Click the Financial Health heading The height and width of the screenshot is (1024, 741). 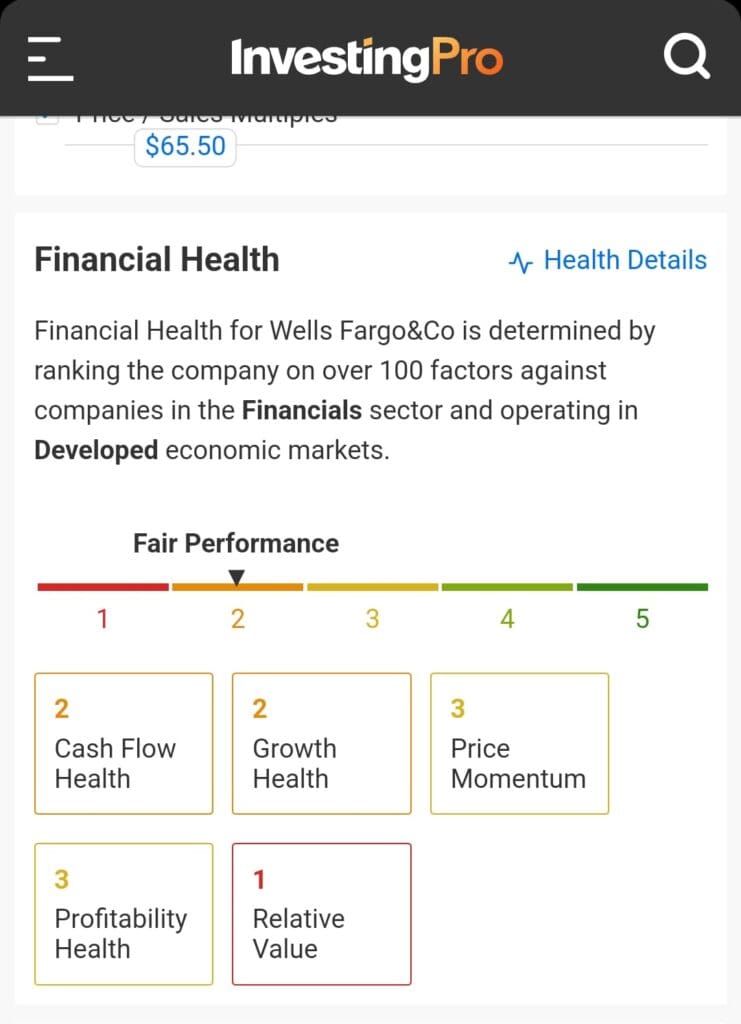click(157, 260)
